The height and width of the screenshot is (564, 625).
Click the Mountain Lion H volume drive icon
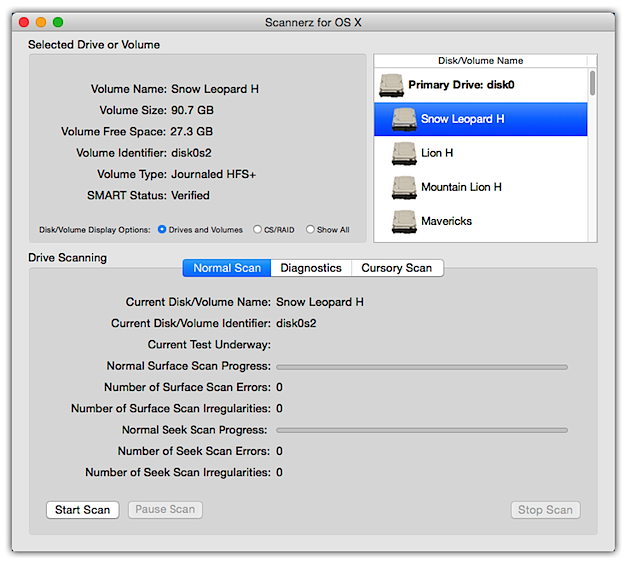tap(404, 188)
